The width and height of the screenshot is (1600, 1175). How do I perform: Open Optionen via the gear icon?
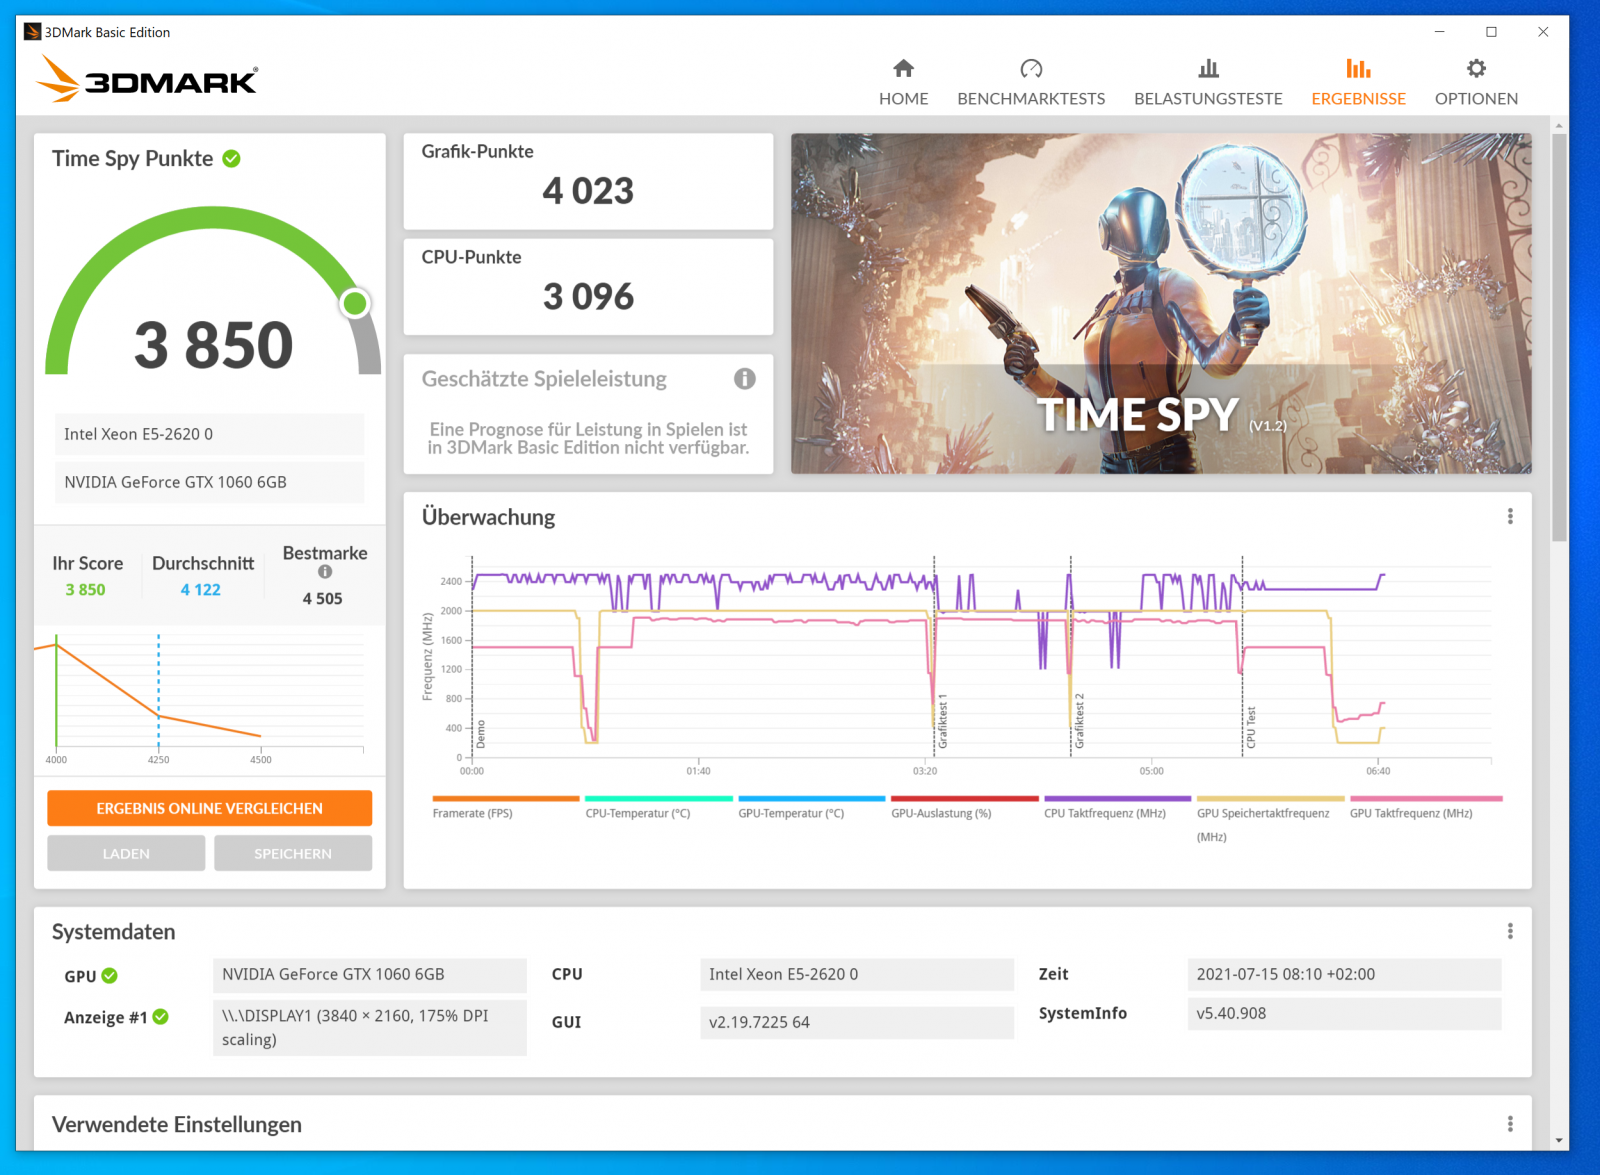1476,68
